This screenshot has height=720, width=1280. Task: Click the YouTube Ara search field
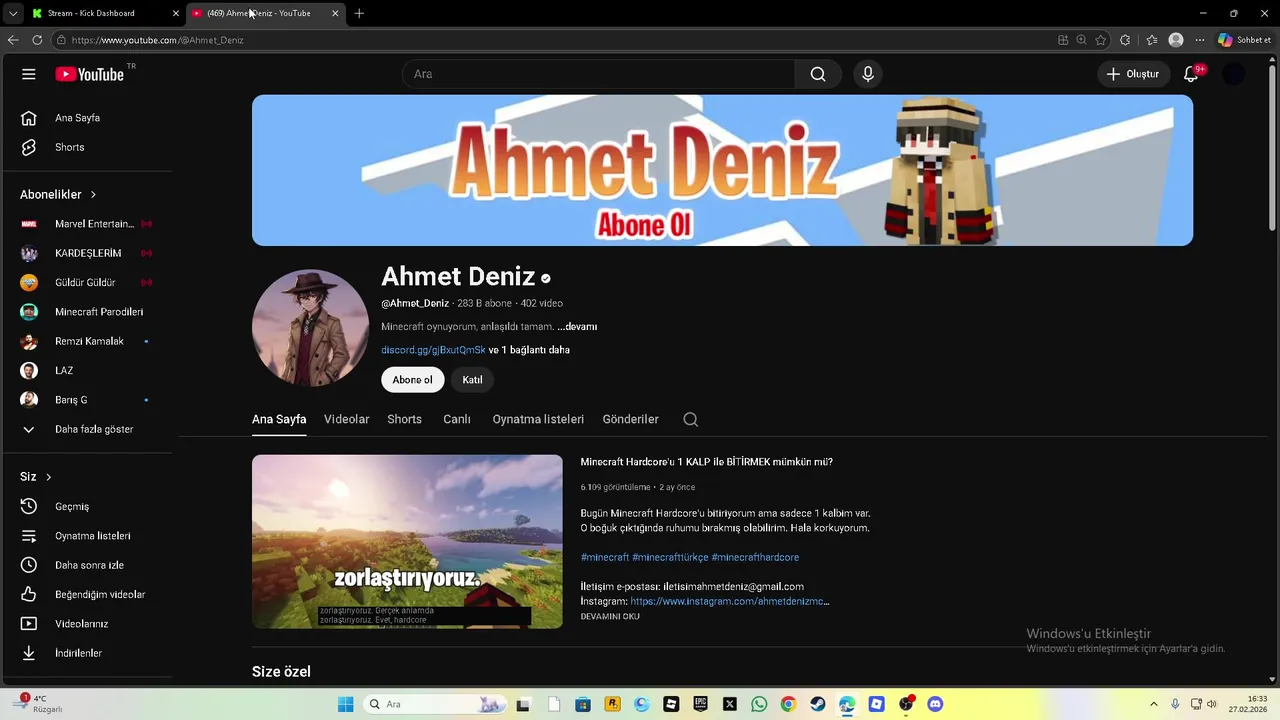click(599, 74)
